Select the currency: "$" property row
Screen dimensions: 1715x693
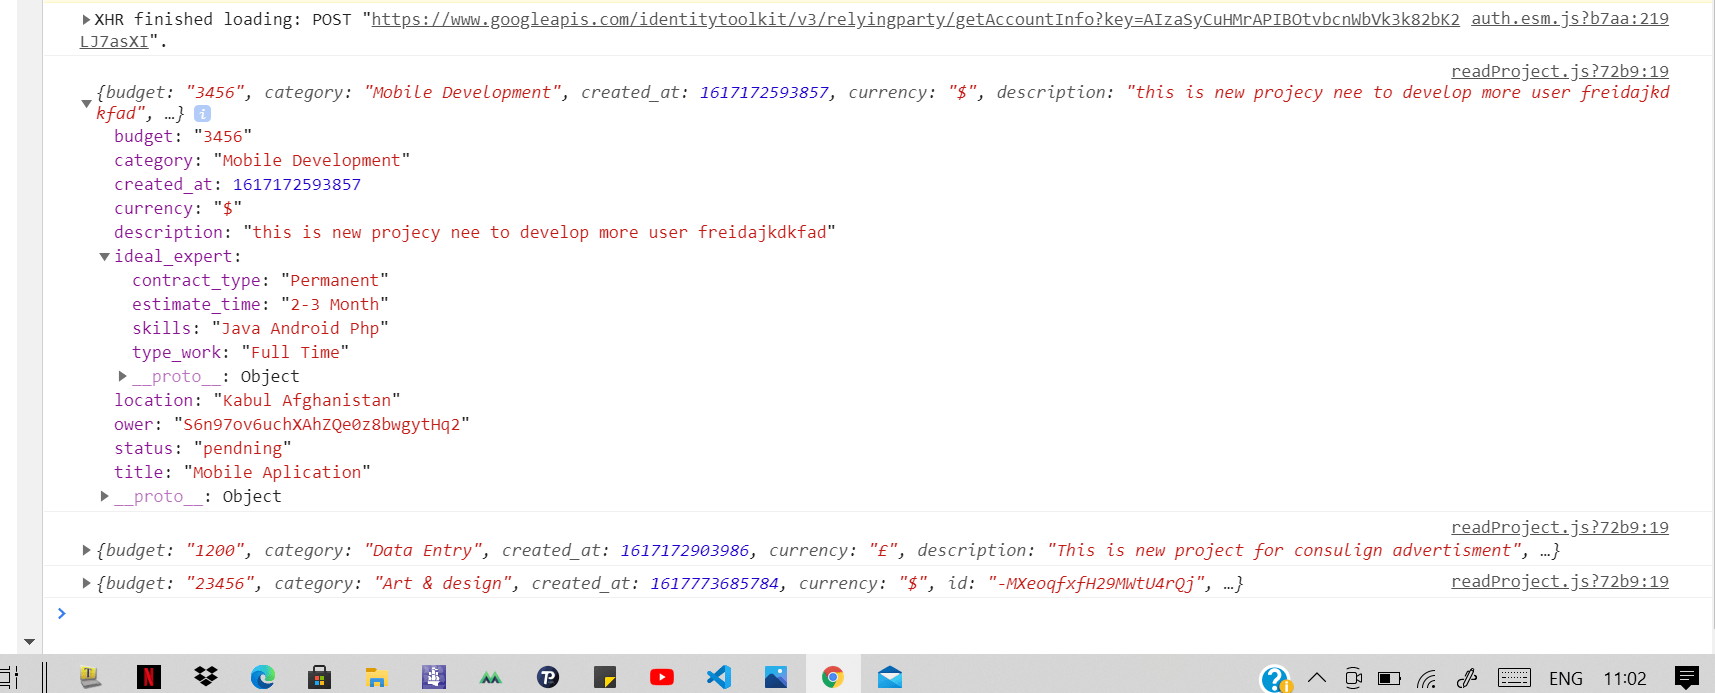178,208
